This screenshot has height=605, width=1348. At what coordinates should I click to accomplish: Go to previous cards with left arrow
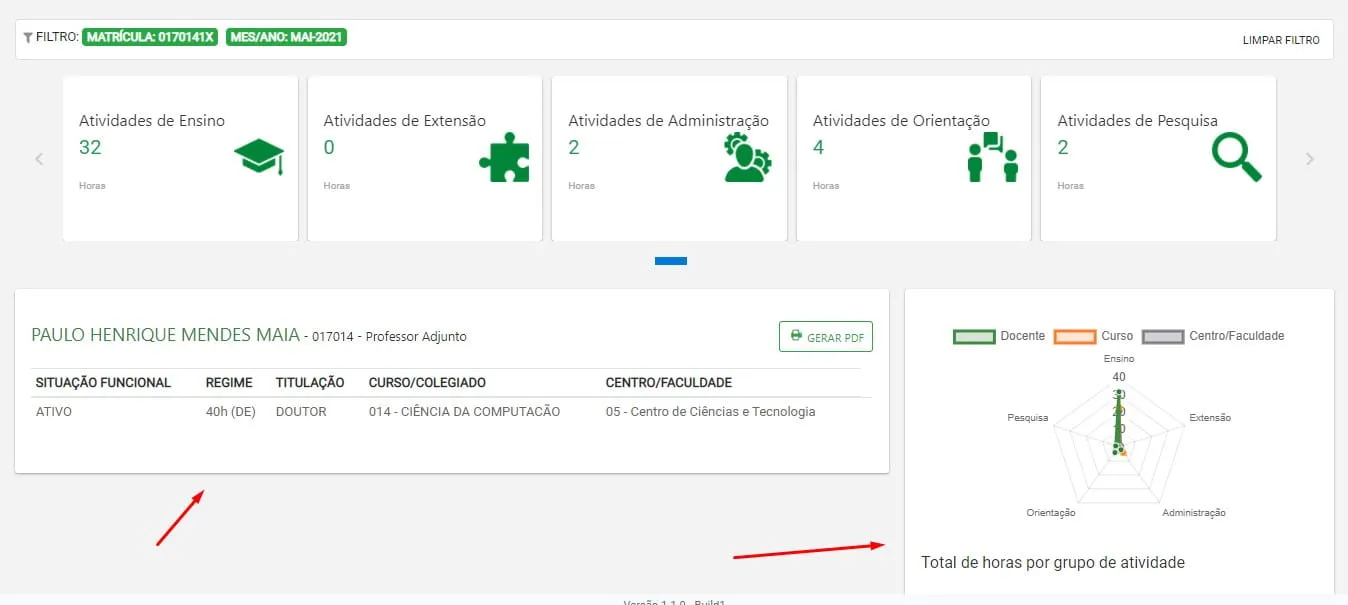tap(39, 159)
